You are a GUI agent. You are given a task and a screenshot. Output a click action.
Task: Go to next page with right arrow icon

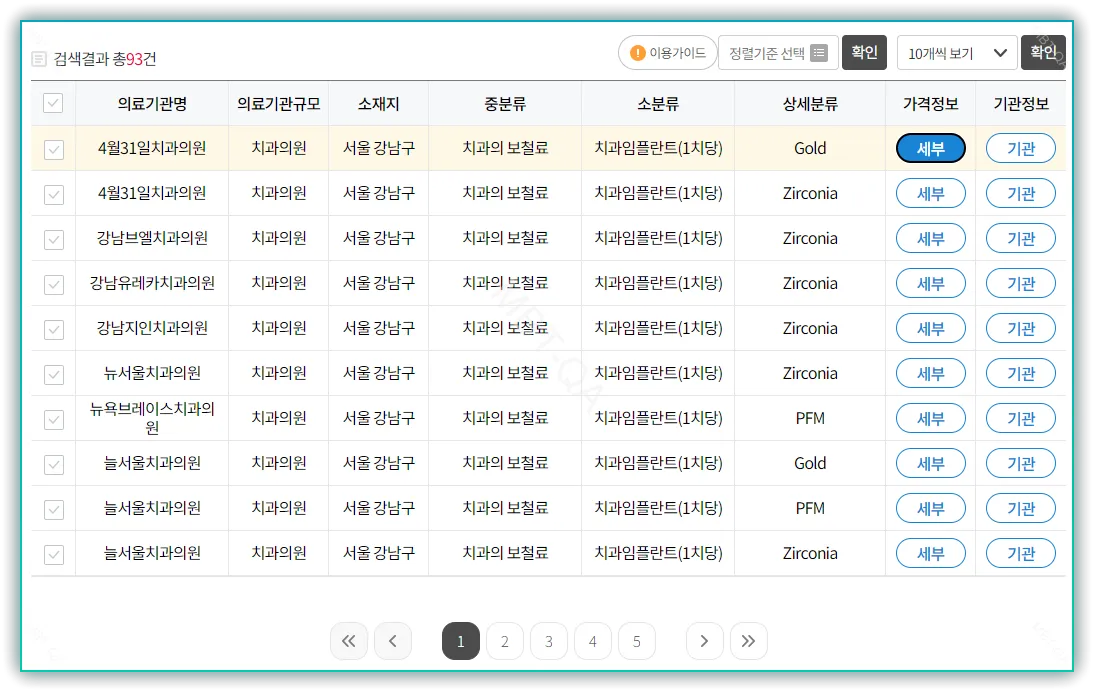coord(704,641)
